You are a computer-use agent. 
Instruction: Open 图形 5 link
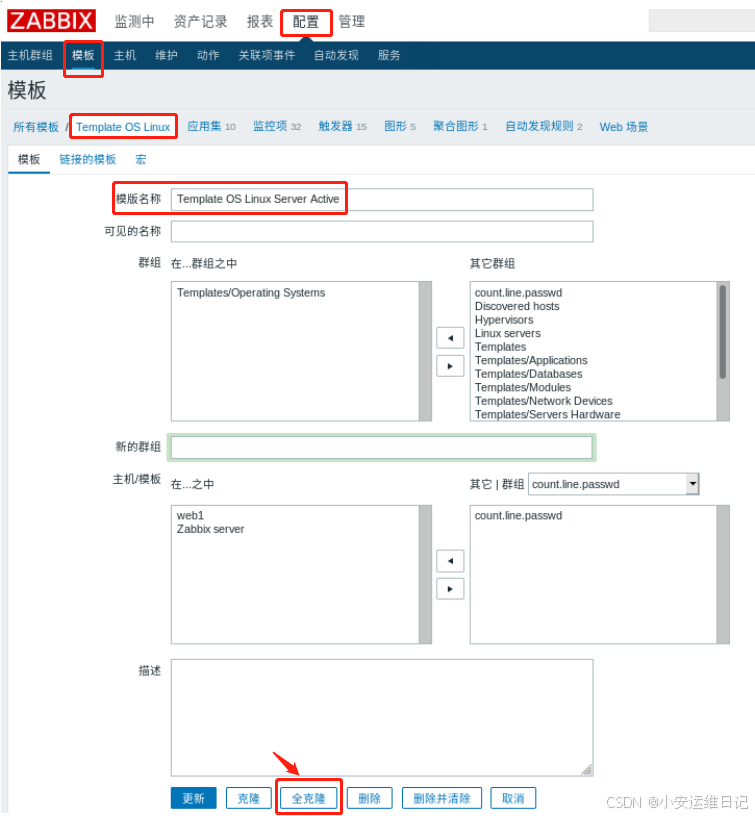[x=400, y=126]
